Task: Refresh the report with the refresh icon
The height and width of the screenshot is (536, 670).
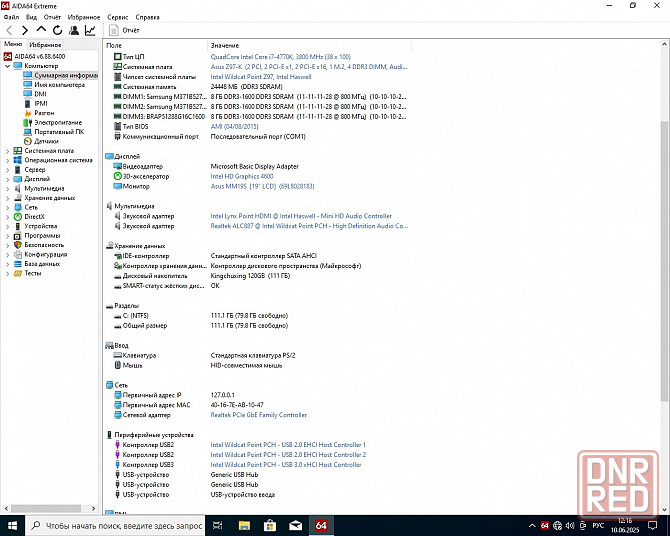Action: 57,30
